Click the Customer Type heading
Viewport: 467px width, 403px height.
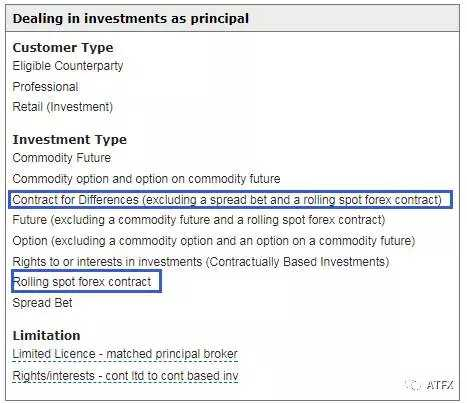pos(63,48)
